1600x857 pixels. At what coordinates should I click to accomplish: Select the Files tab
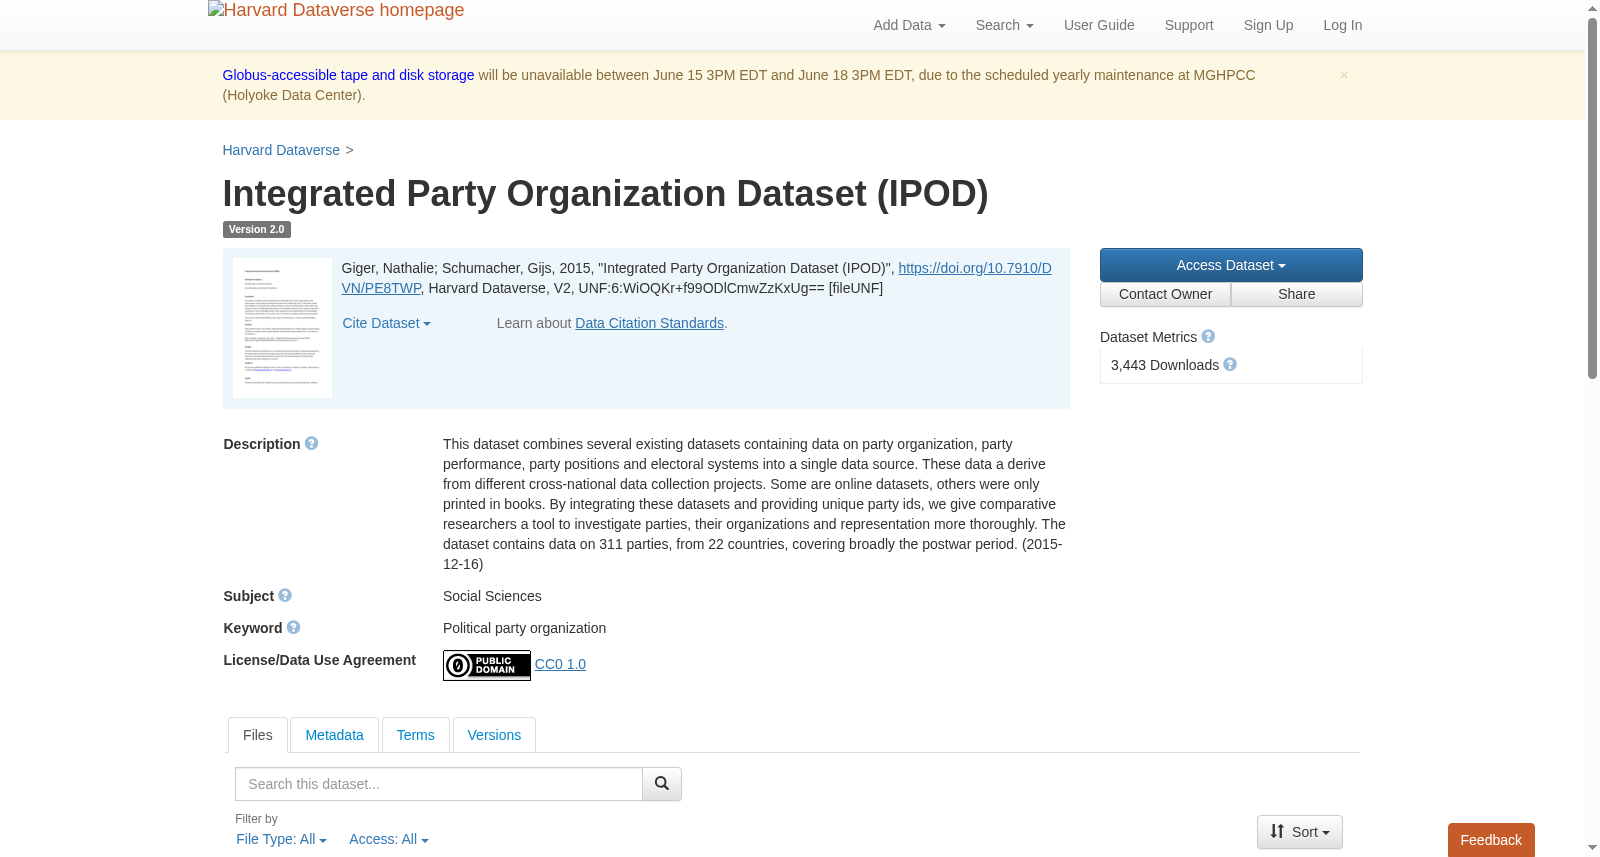[258, 735]
